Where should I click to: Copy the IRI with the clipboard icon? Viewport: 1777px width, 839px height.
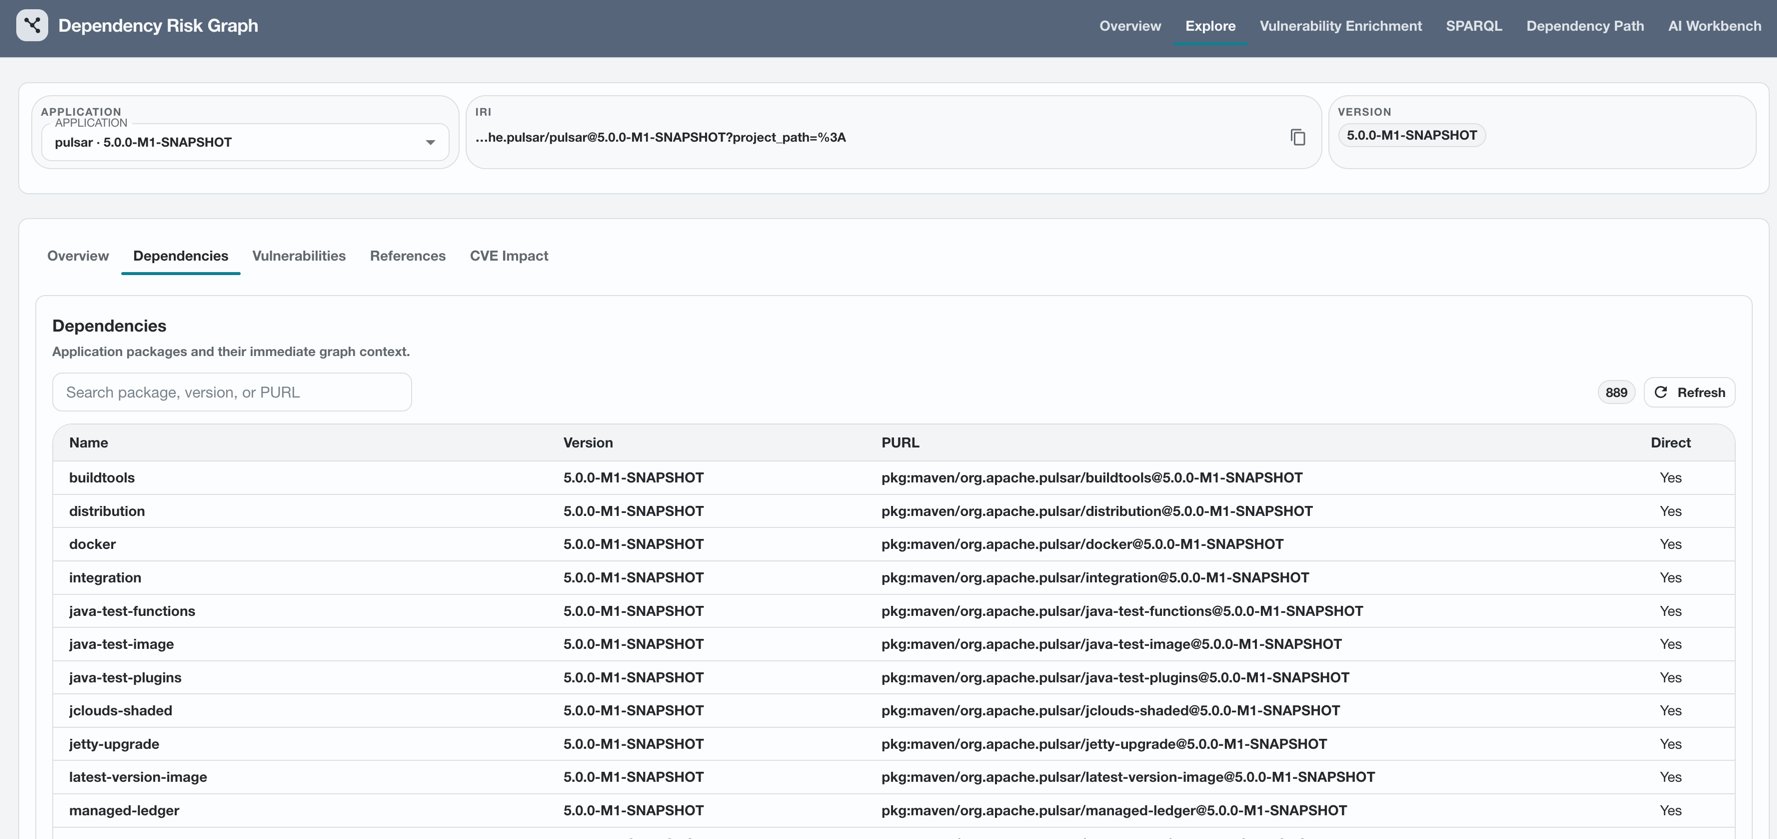1298,137
